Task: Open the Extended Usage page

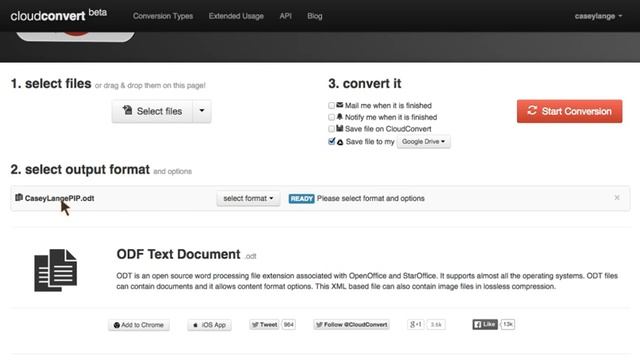Action: [236, 16]
